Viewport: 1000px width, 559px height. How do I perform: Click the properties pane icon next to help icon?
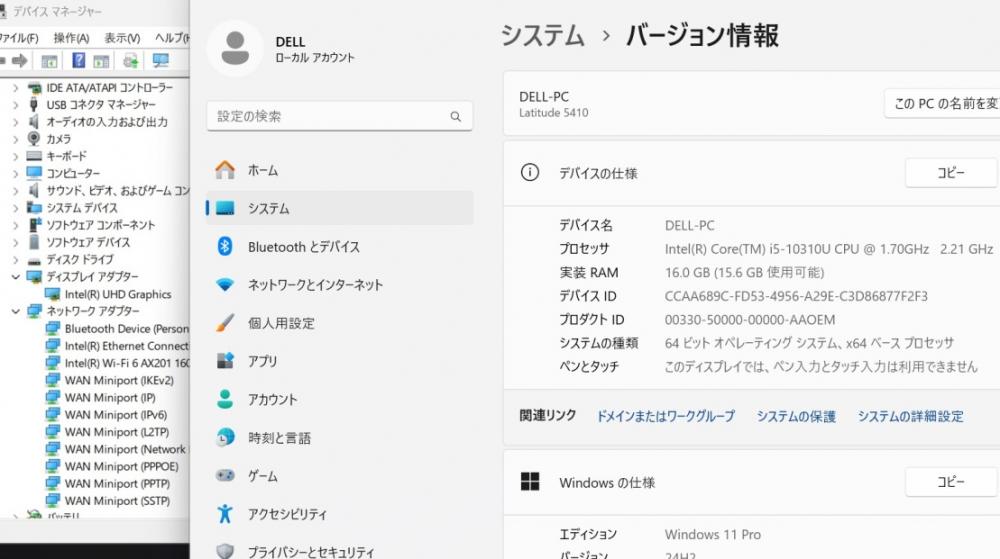pyautogui.click(x=101, y=61)
